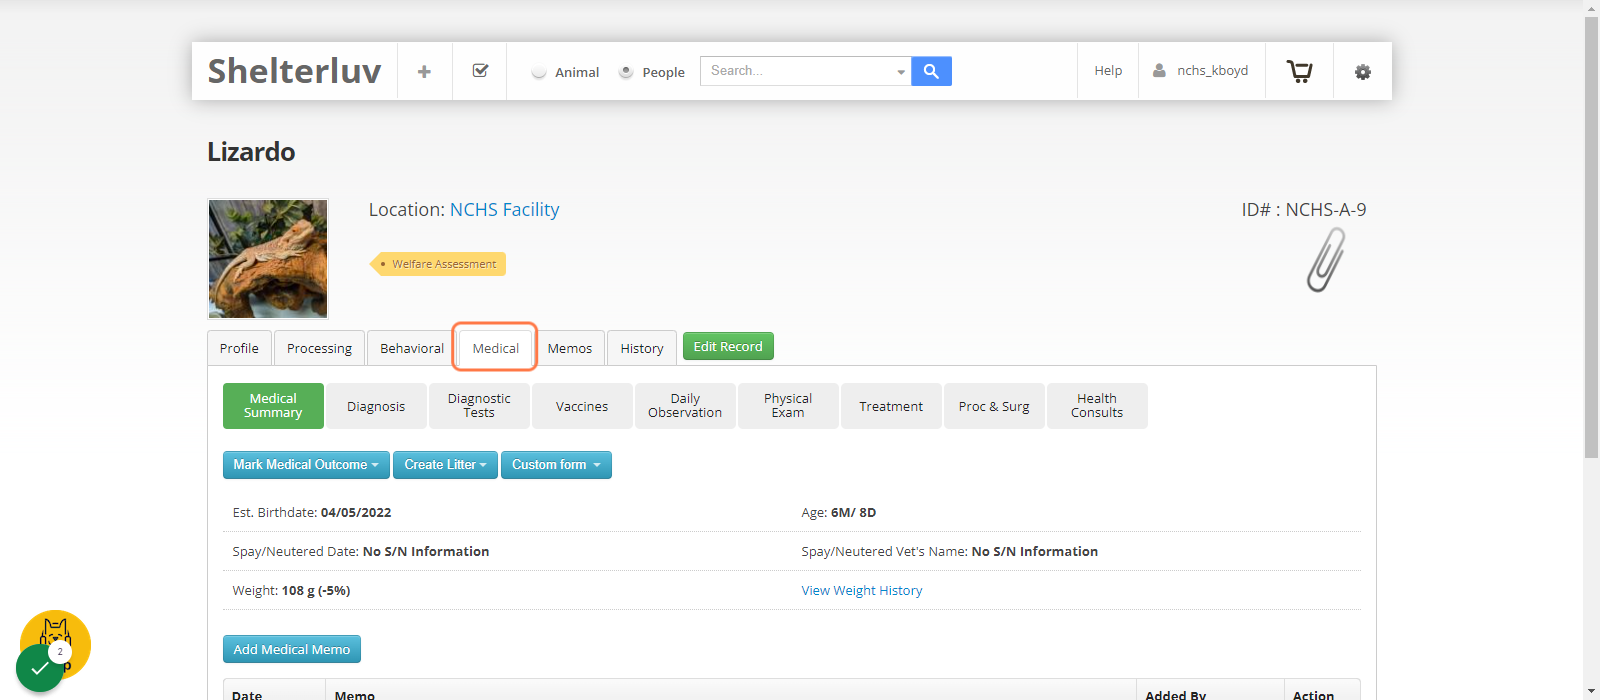Open the Vaccines sub-tab
The width and height of the screenshot is (1600, 700).
point(582,406)
